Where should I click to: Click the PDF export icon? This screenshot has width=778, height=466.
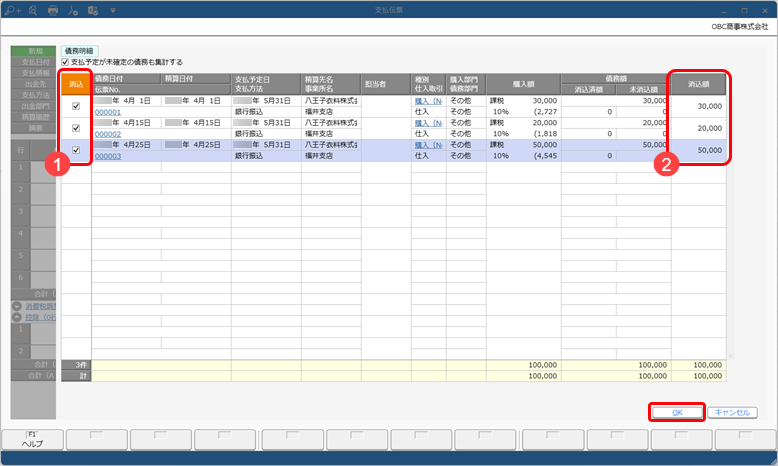[73, 10]
